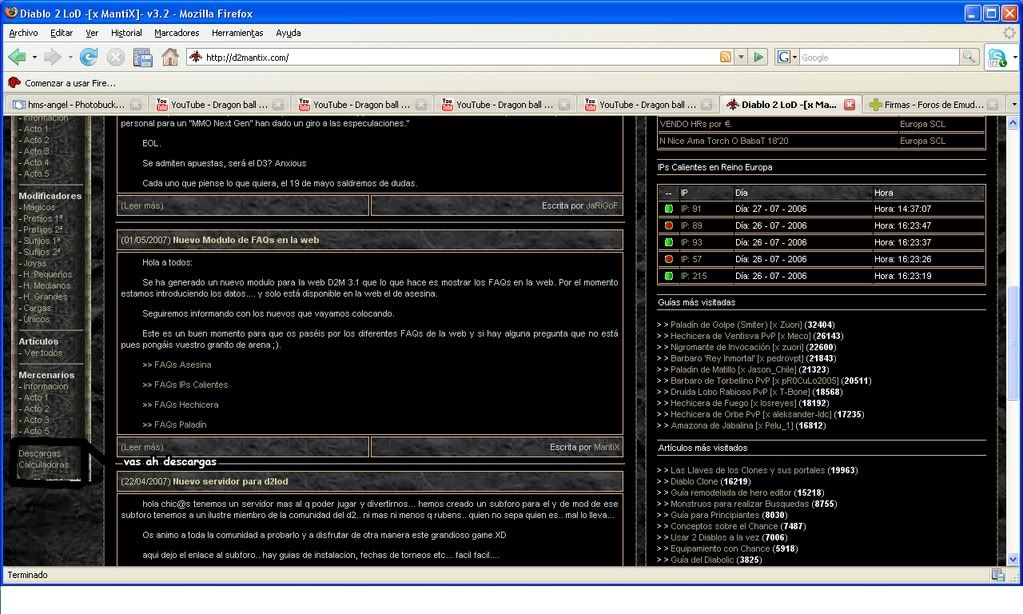Open the Back history dropdown arrow

pyautogui.click(x=35, y=57)
